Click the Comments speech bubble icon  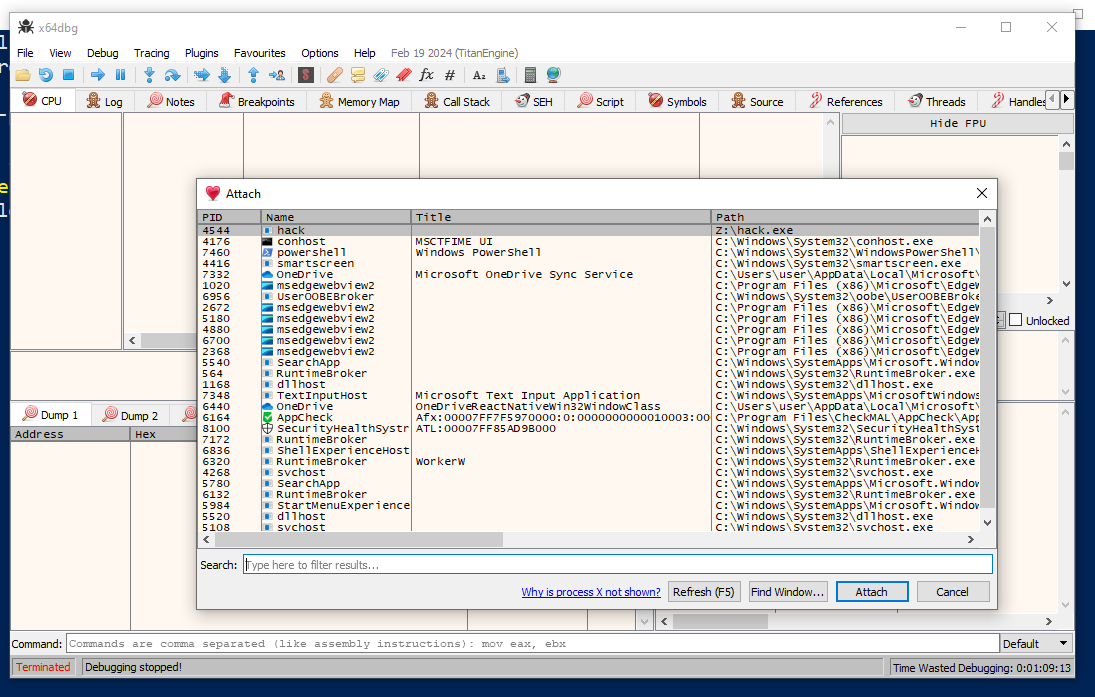(x=358, y=75)
